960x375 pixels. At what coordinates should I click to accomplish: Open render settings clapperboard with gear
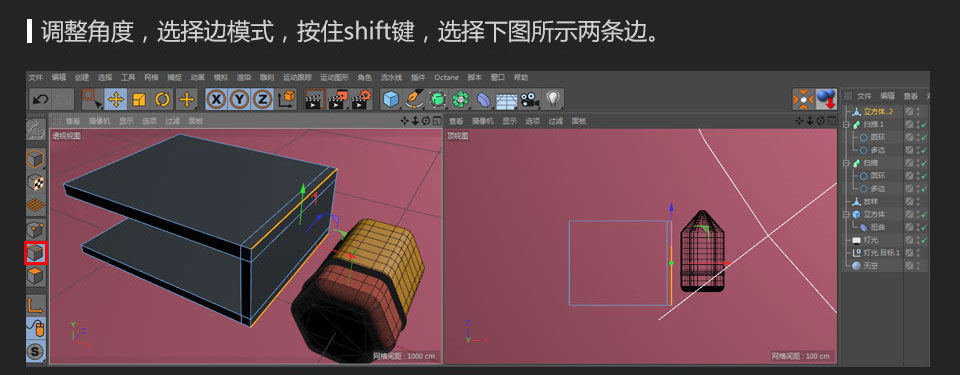click(362, 99)
